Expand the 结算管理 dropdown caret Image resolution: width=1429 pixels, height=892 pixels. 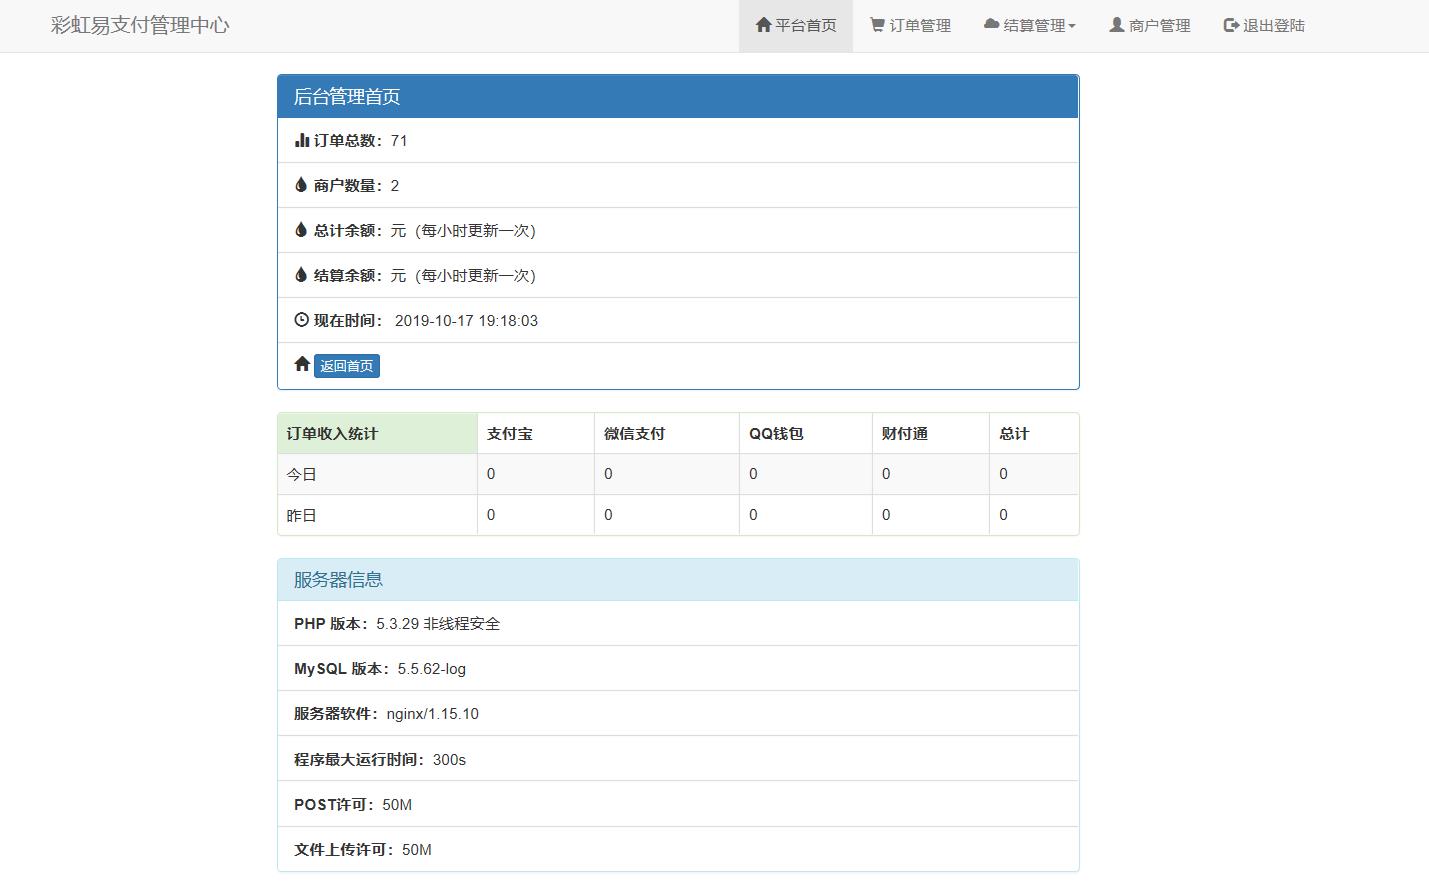(1072, 26)
